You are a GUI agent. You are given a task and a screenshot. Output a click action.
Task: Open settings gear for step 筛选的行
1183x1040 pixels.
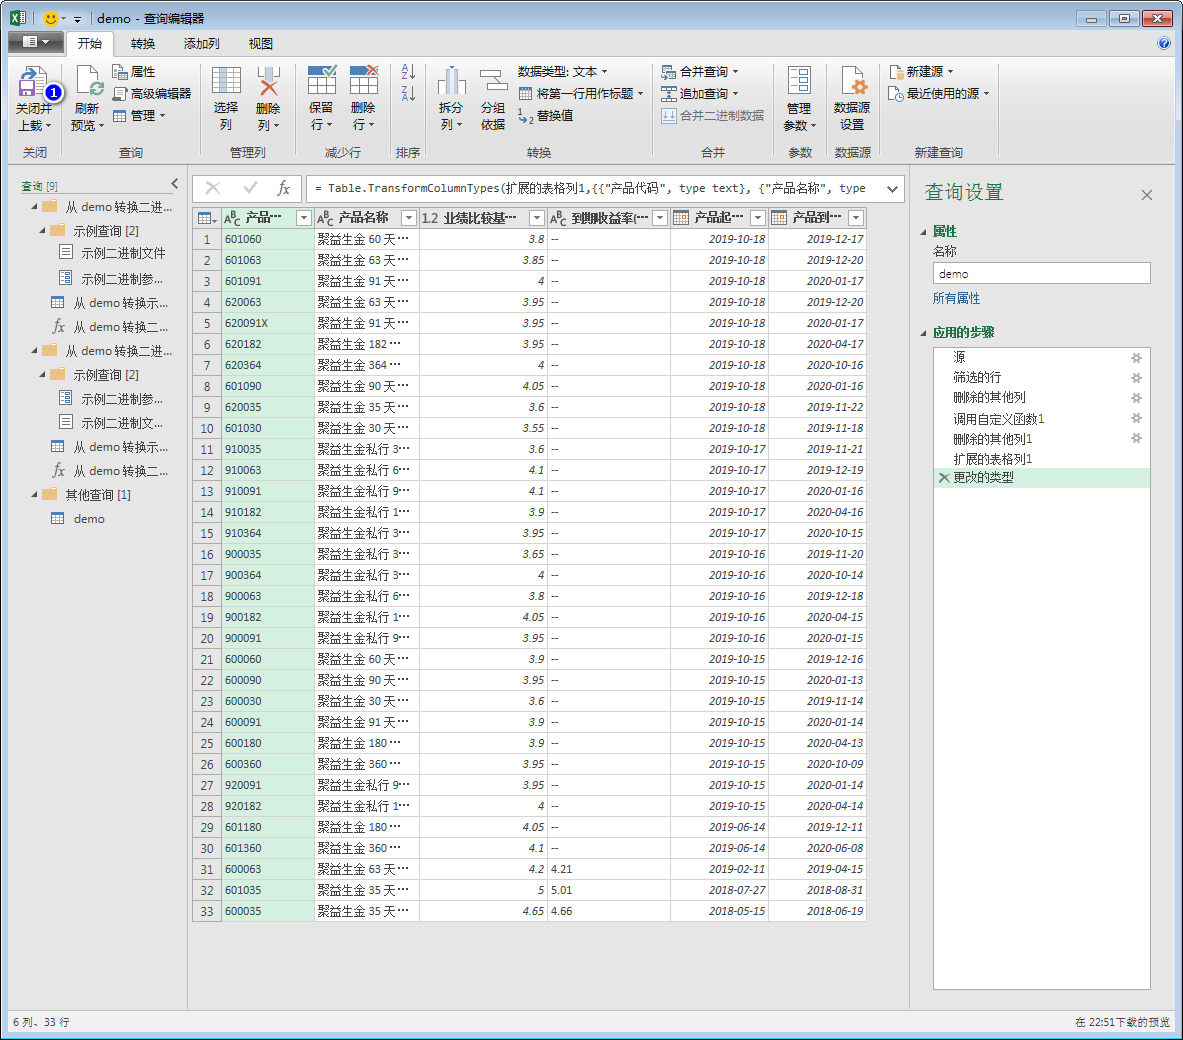[1136, 377]
